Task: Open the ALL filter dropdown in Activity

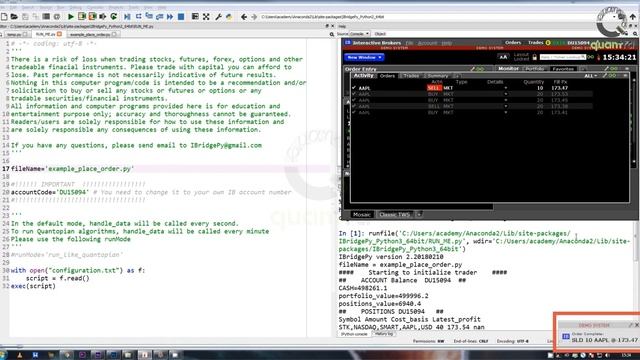Action: click(591, 76)
